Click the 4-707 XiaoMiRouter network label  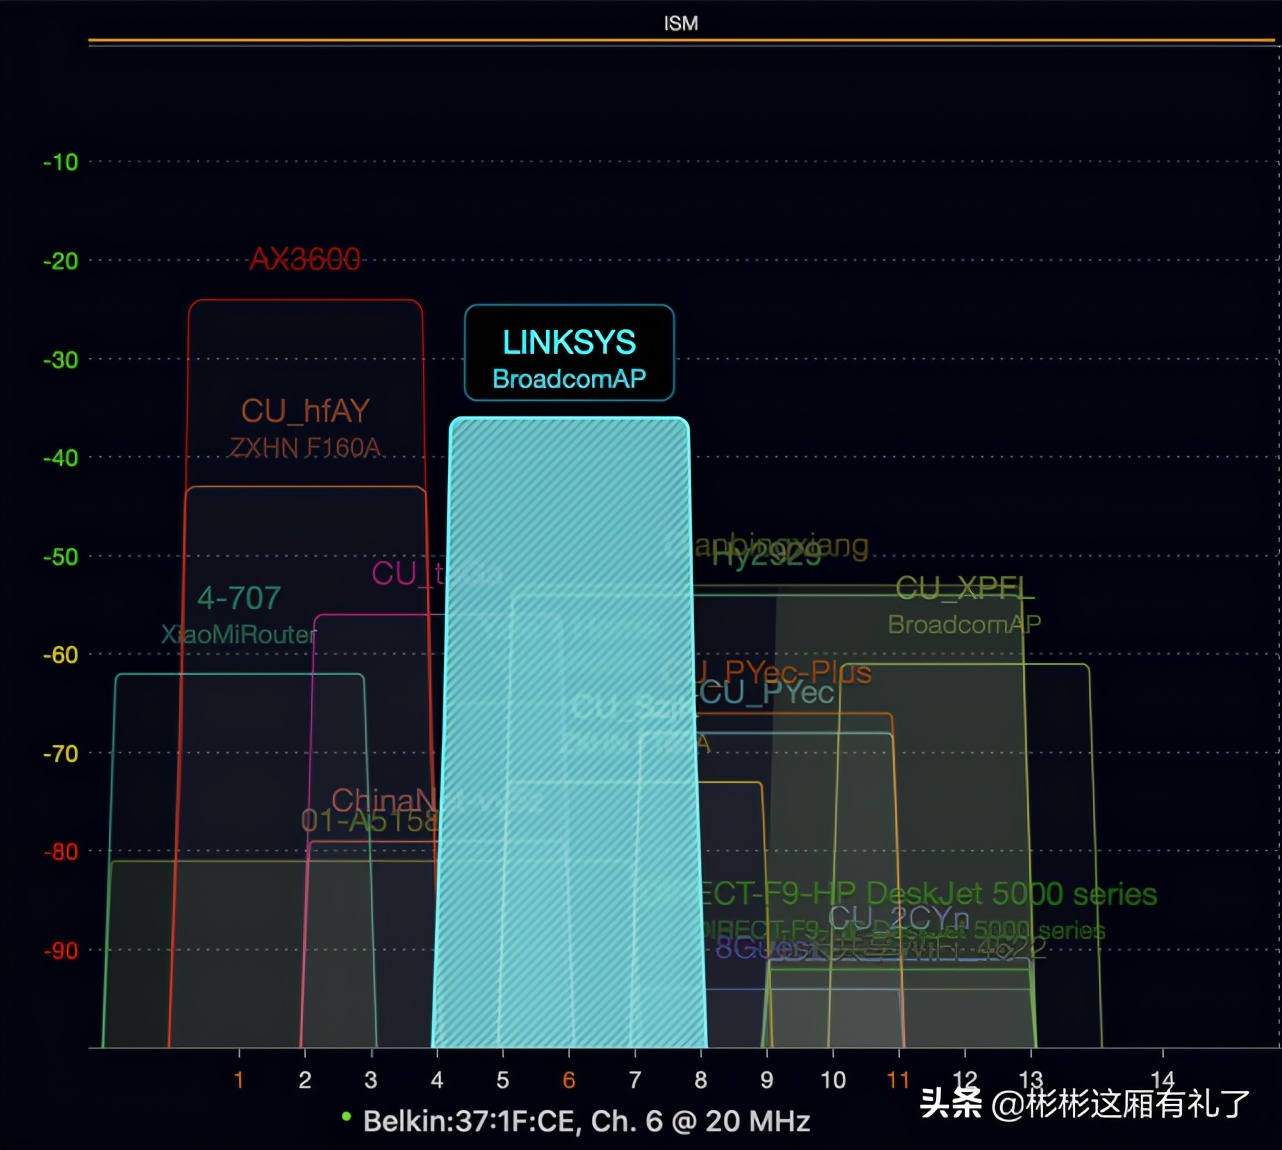point(239,612)
